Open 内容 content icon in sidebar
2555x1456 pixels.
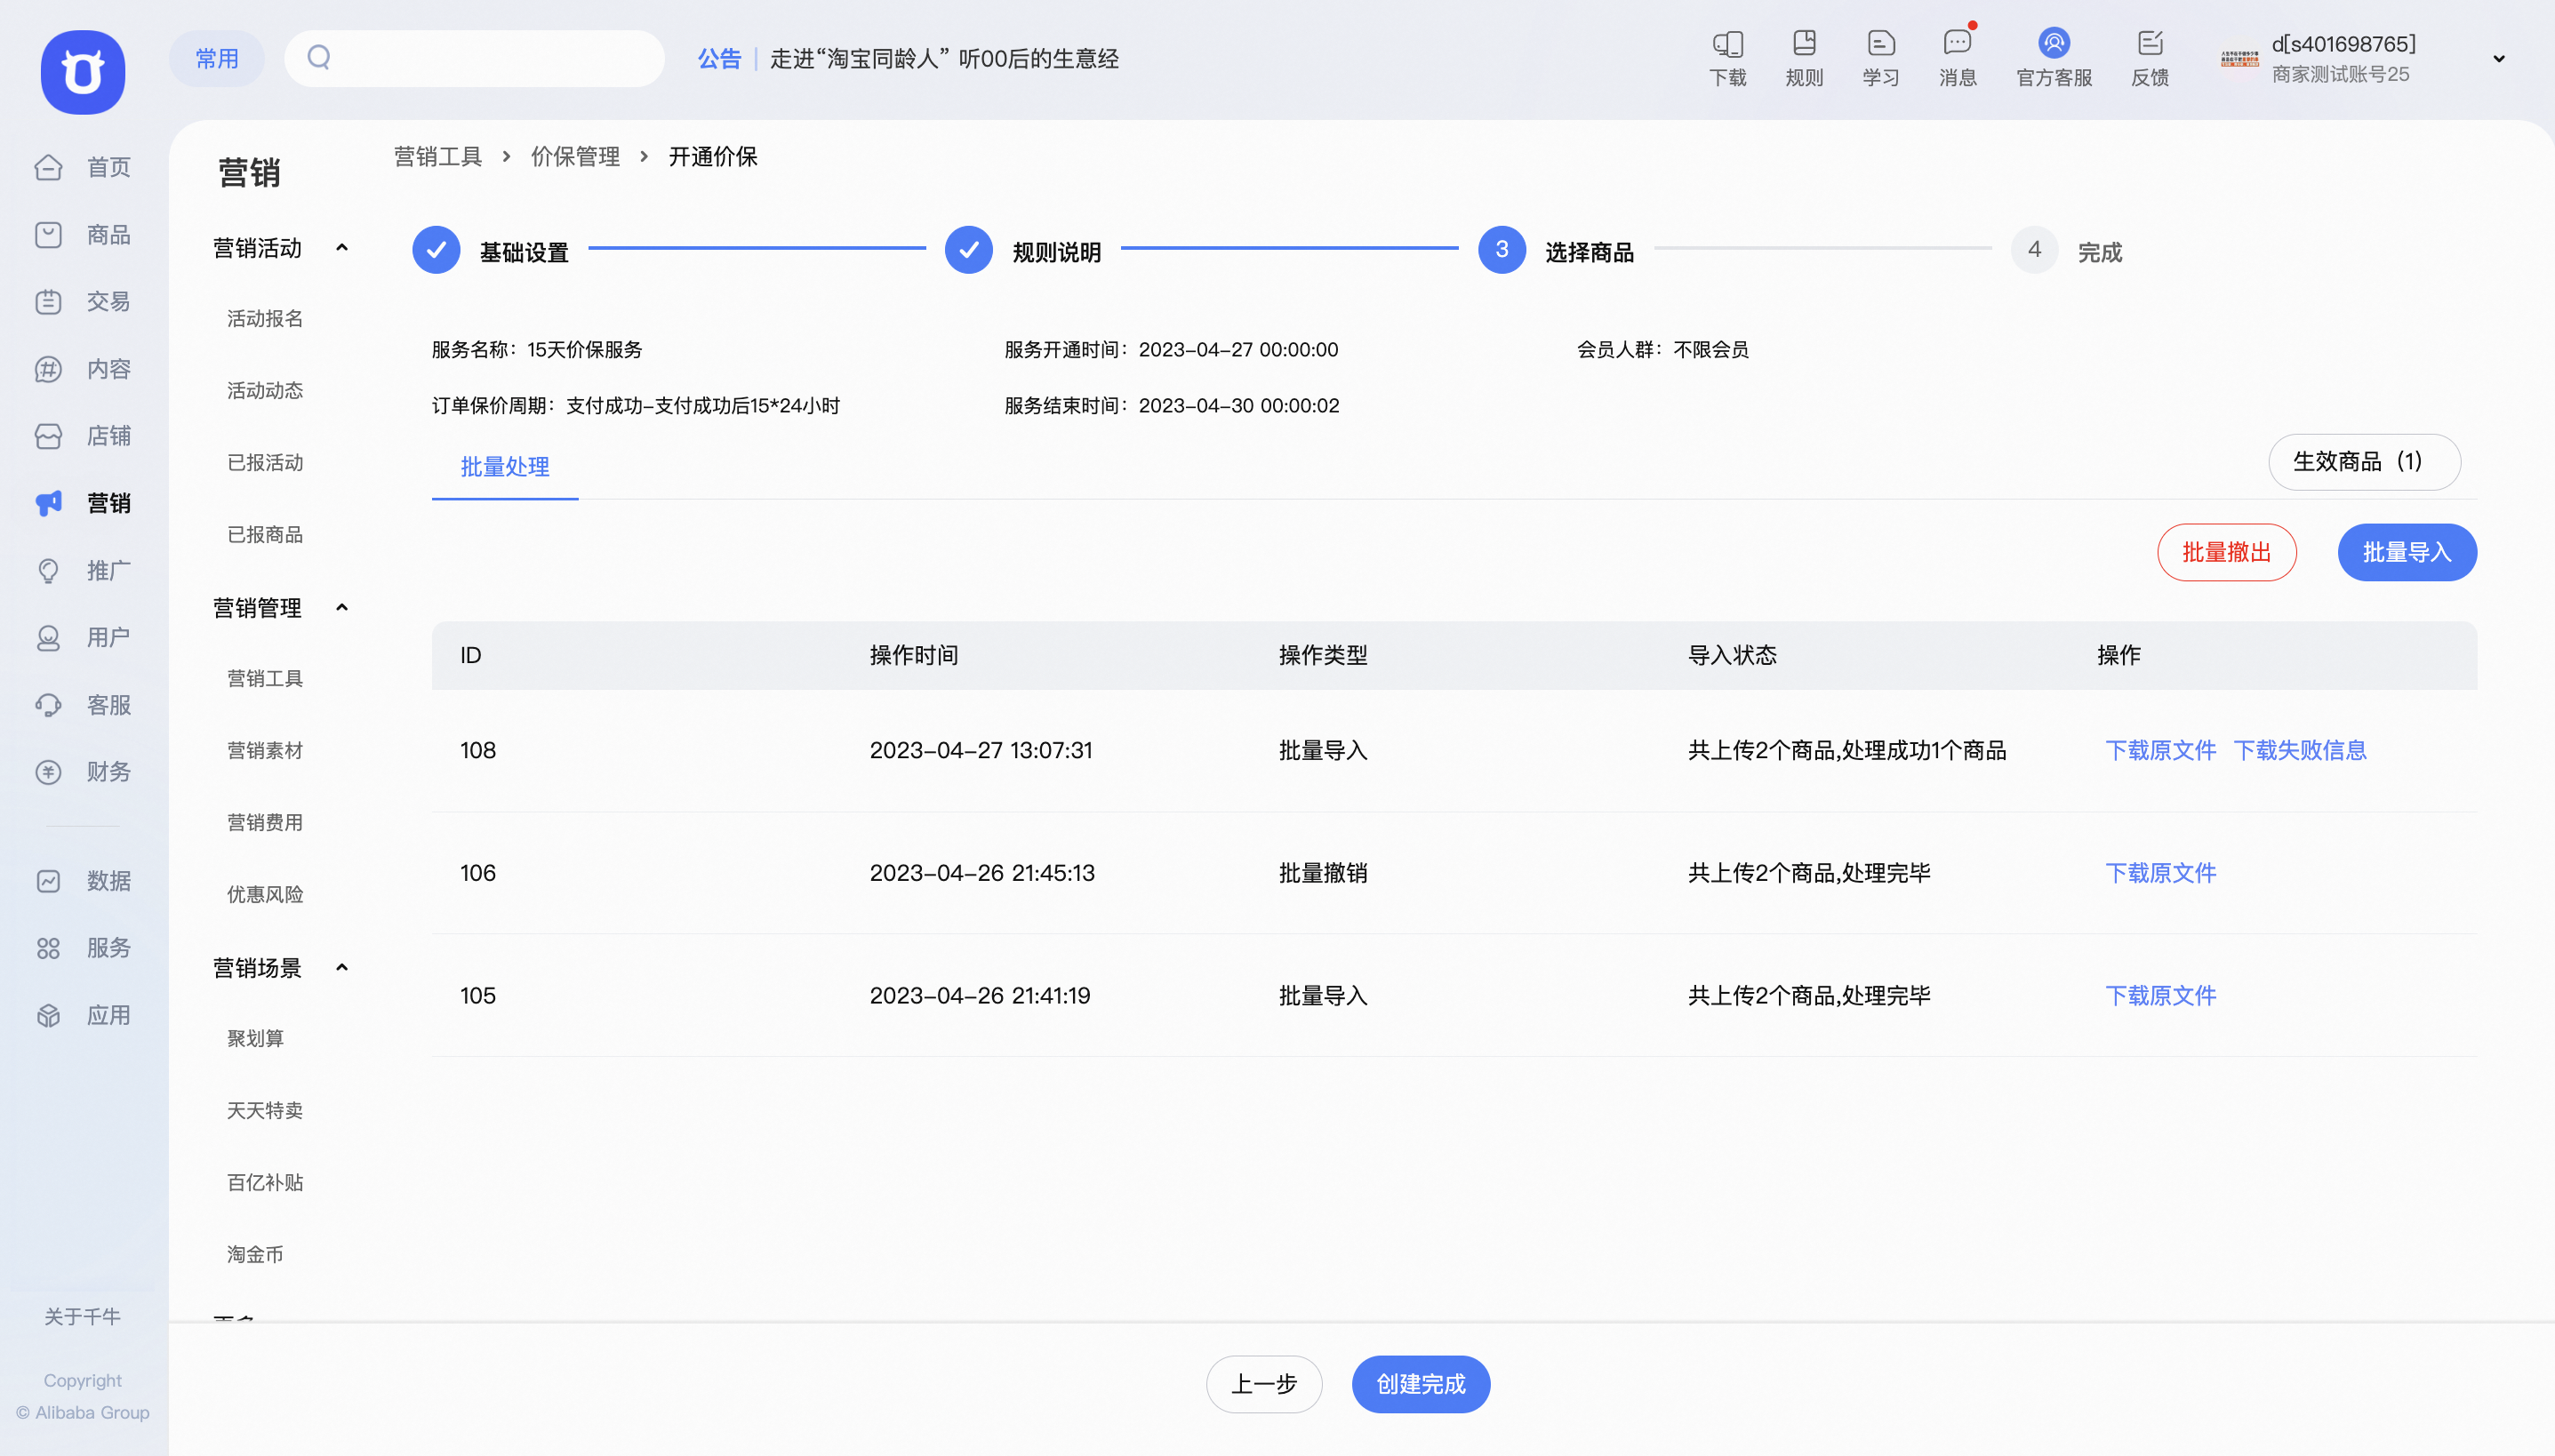click(x=48, y=369)
